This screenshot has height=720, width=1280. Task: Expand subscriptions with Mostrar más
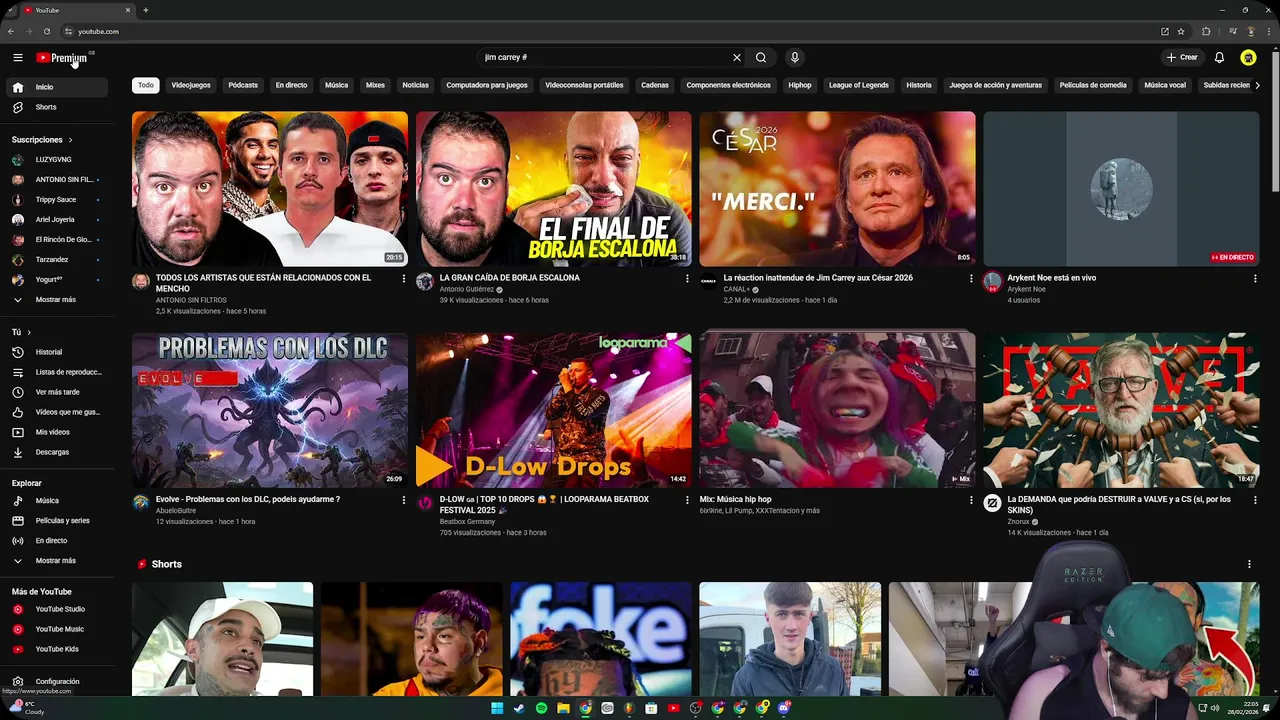click(55, 300)
